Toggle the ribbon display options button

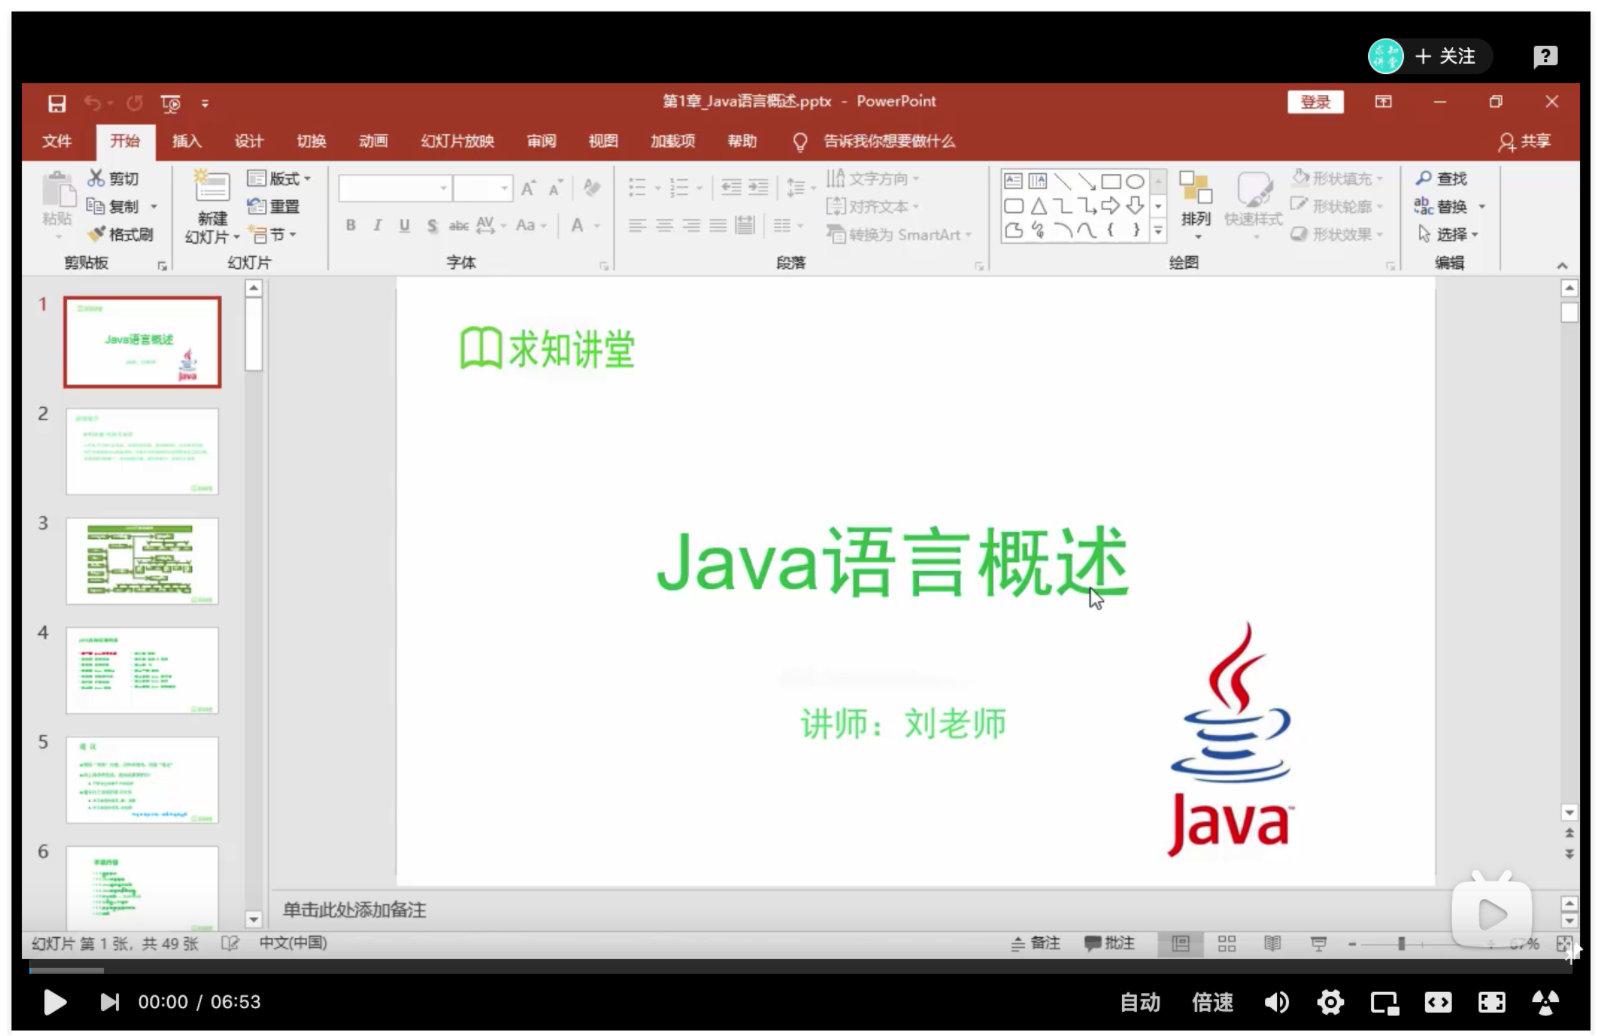(x=1383, y=102)
